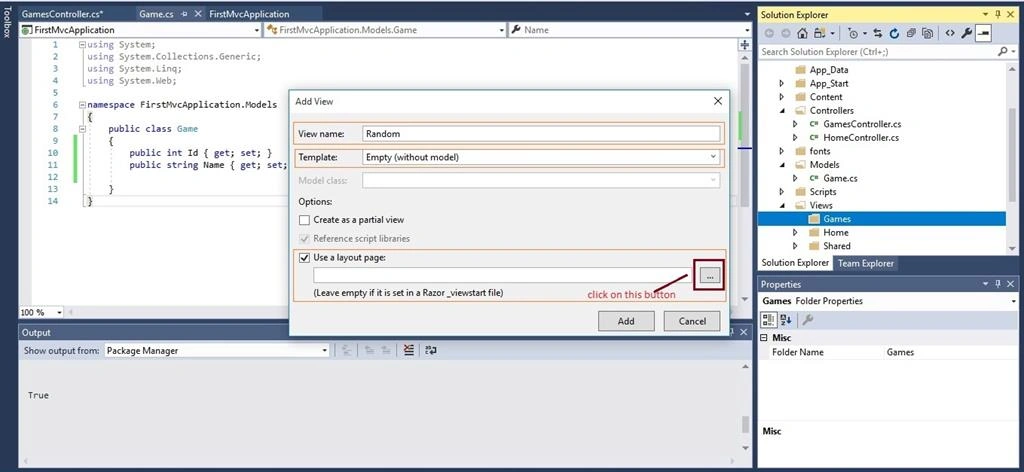
Task: Click the Go to Previous Message output icon
Action: click(x=369, y=351)
